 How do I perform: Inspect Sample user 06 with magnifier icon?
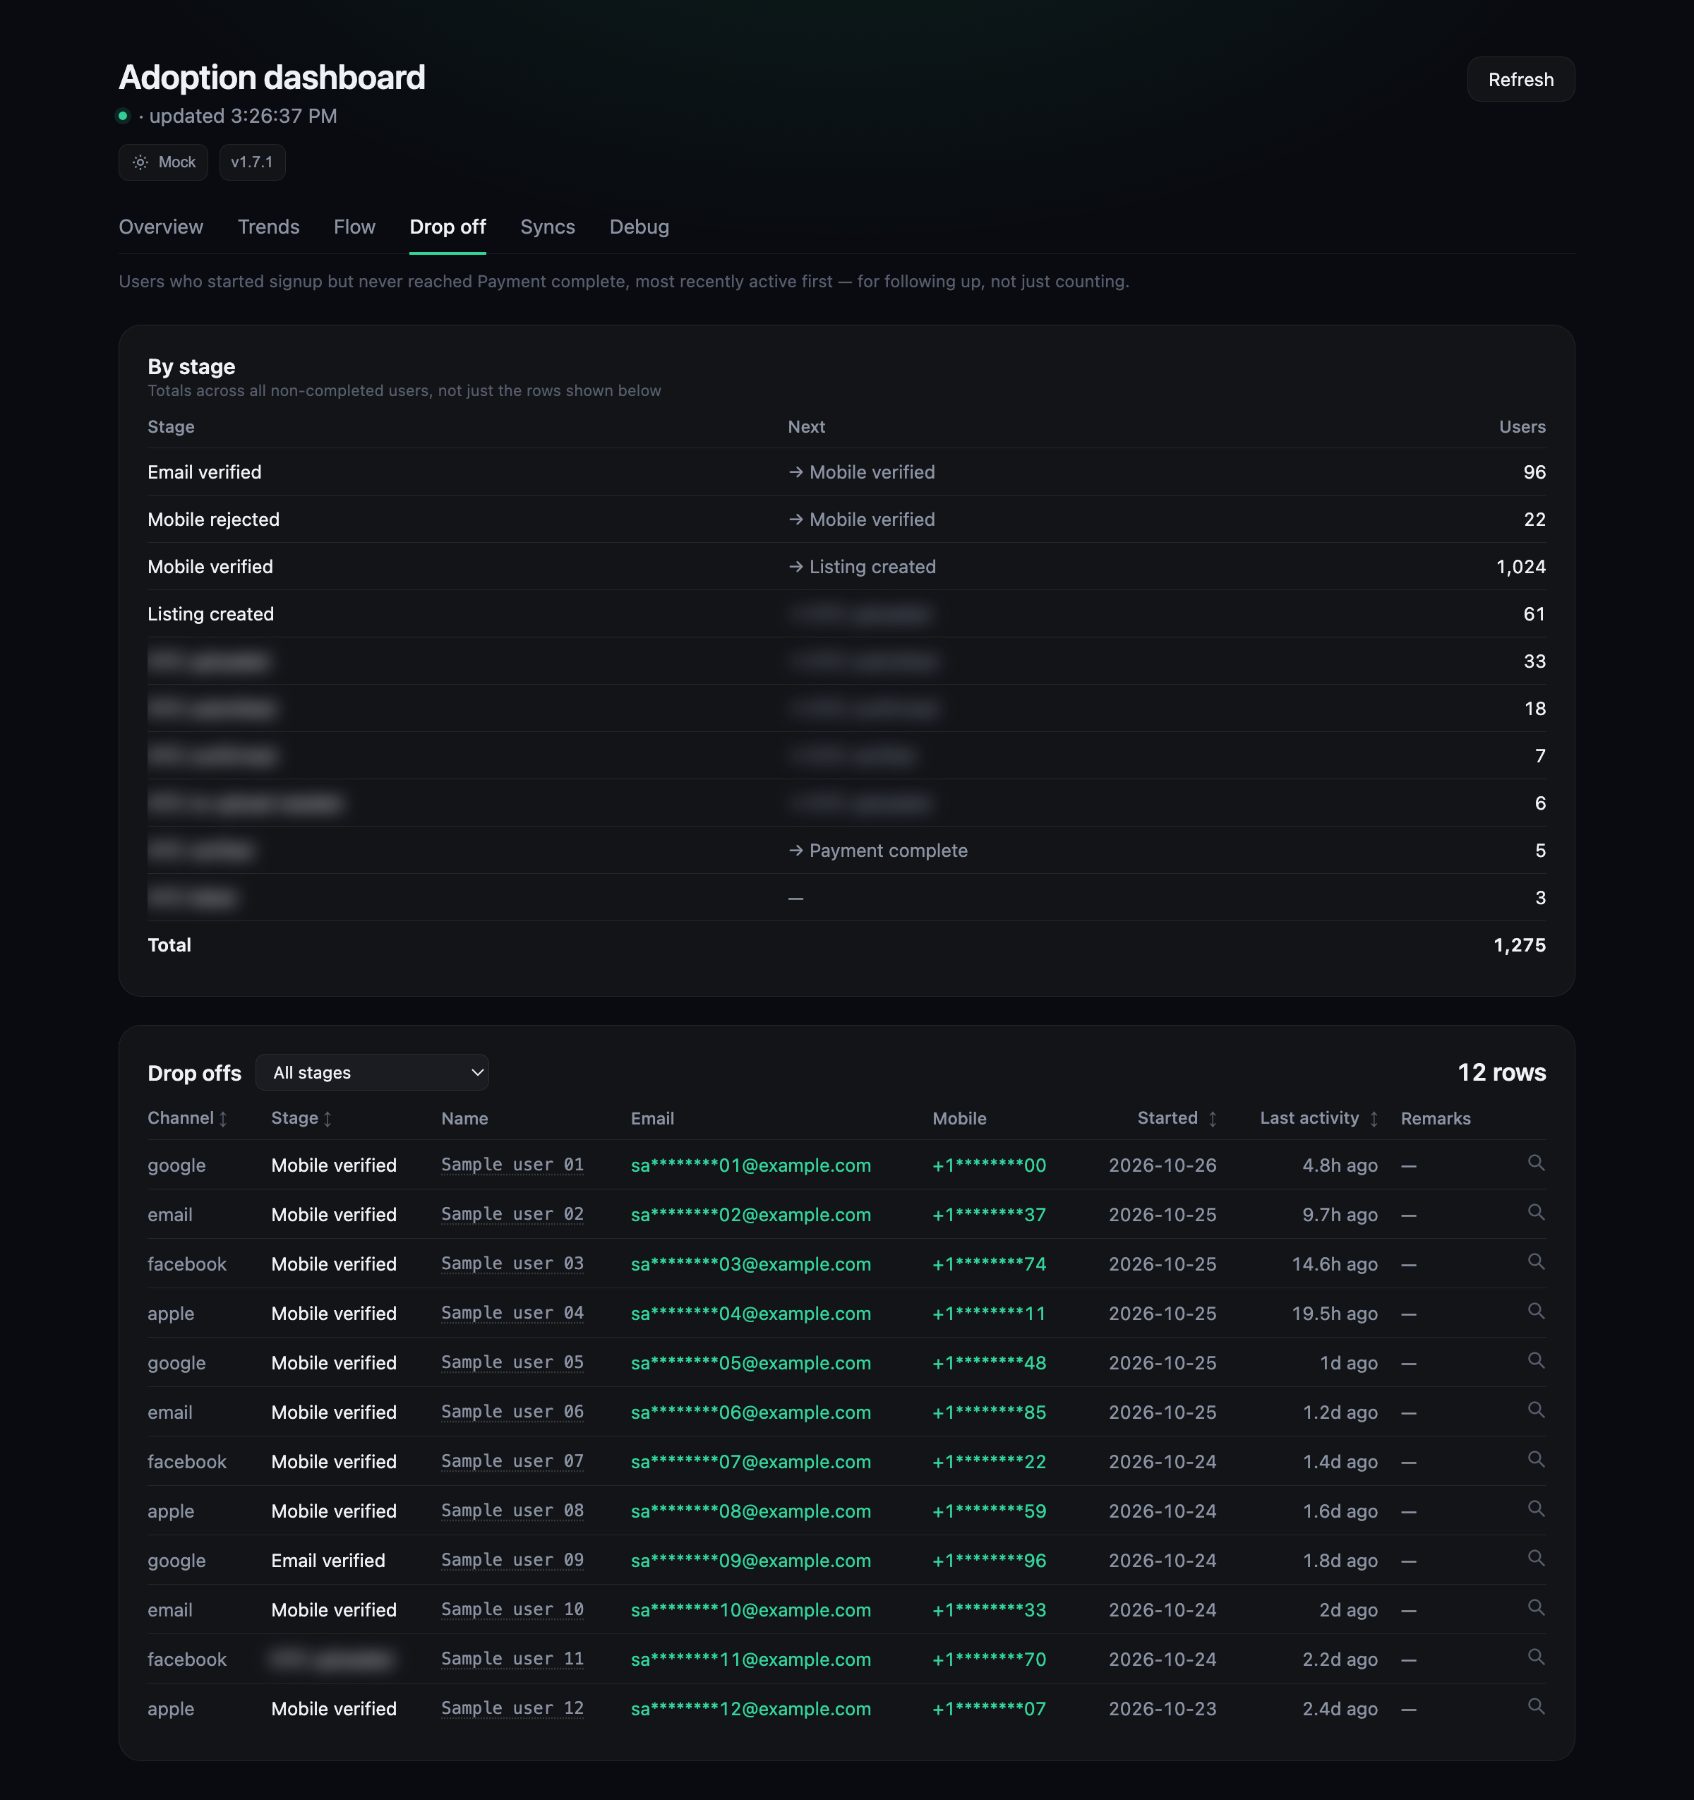click(1536, 1410)
